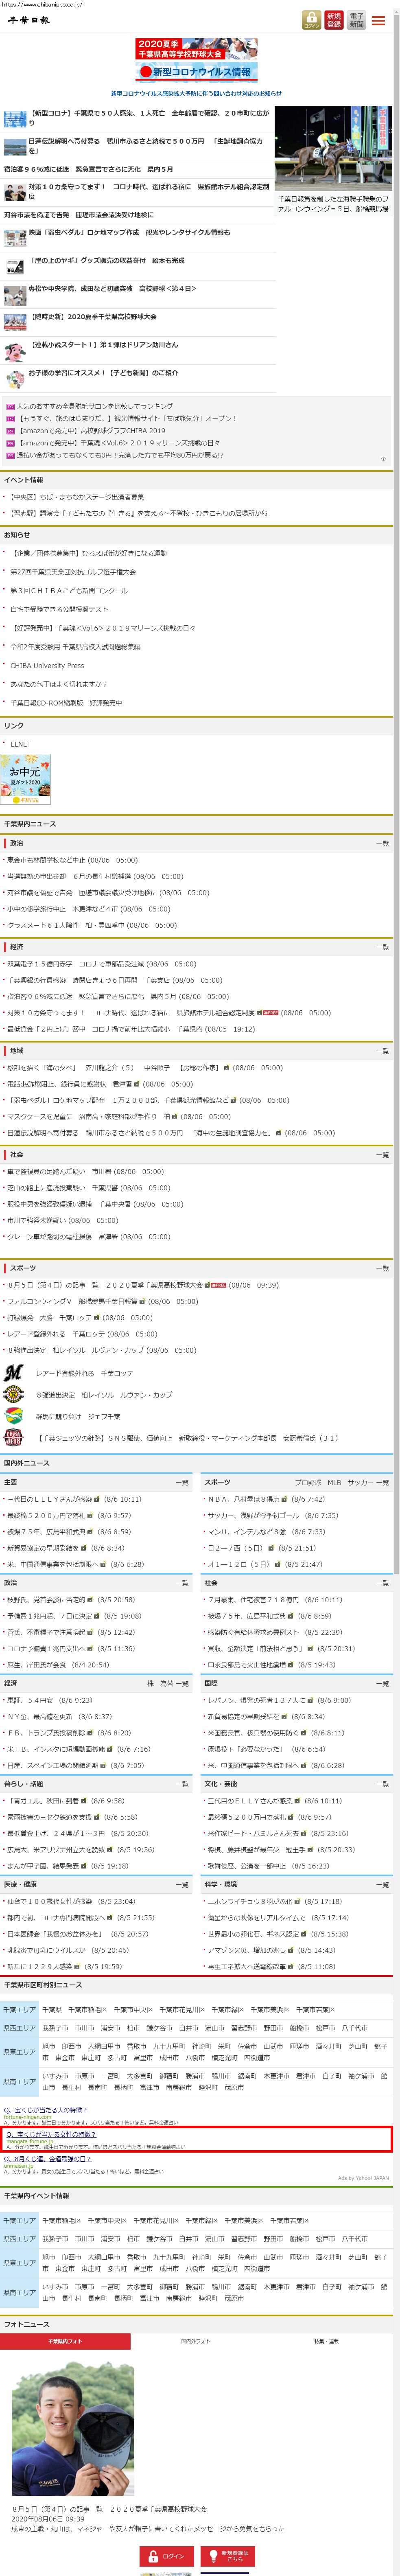Click the Ads by Yahoo! JAPAN label

tap(363, 2178)
